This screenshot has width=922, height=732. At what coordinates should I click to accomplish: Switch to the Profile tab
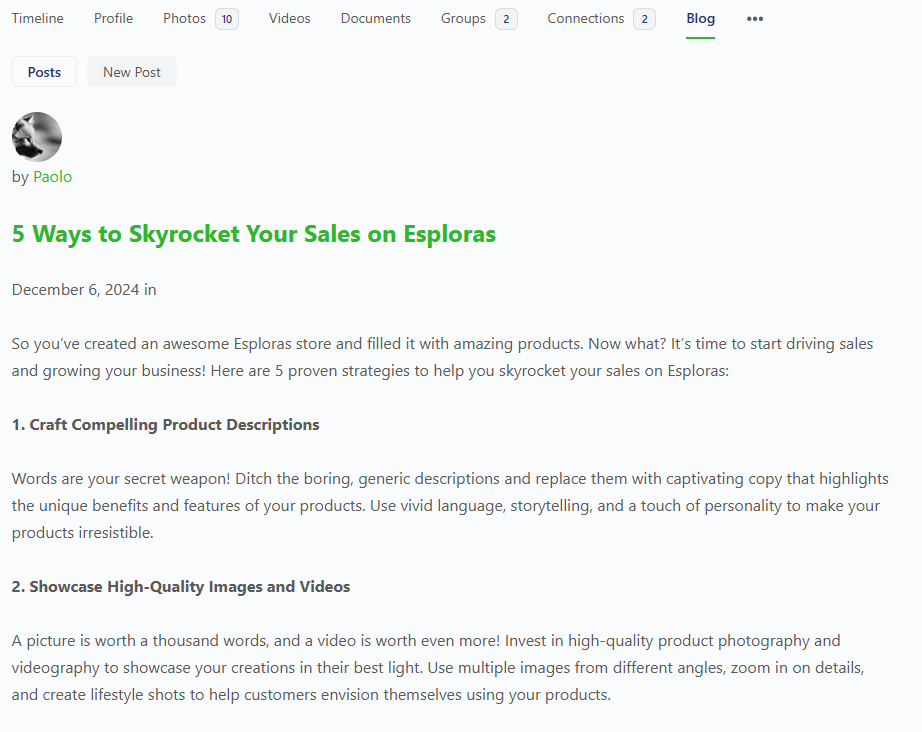click(x=113, y=19)
